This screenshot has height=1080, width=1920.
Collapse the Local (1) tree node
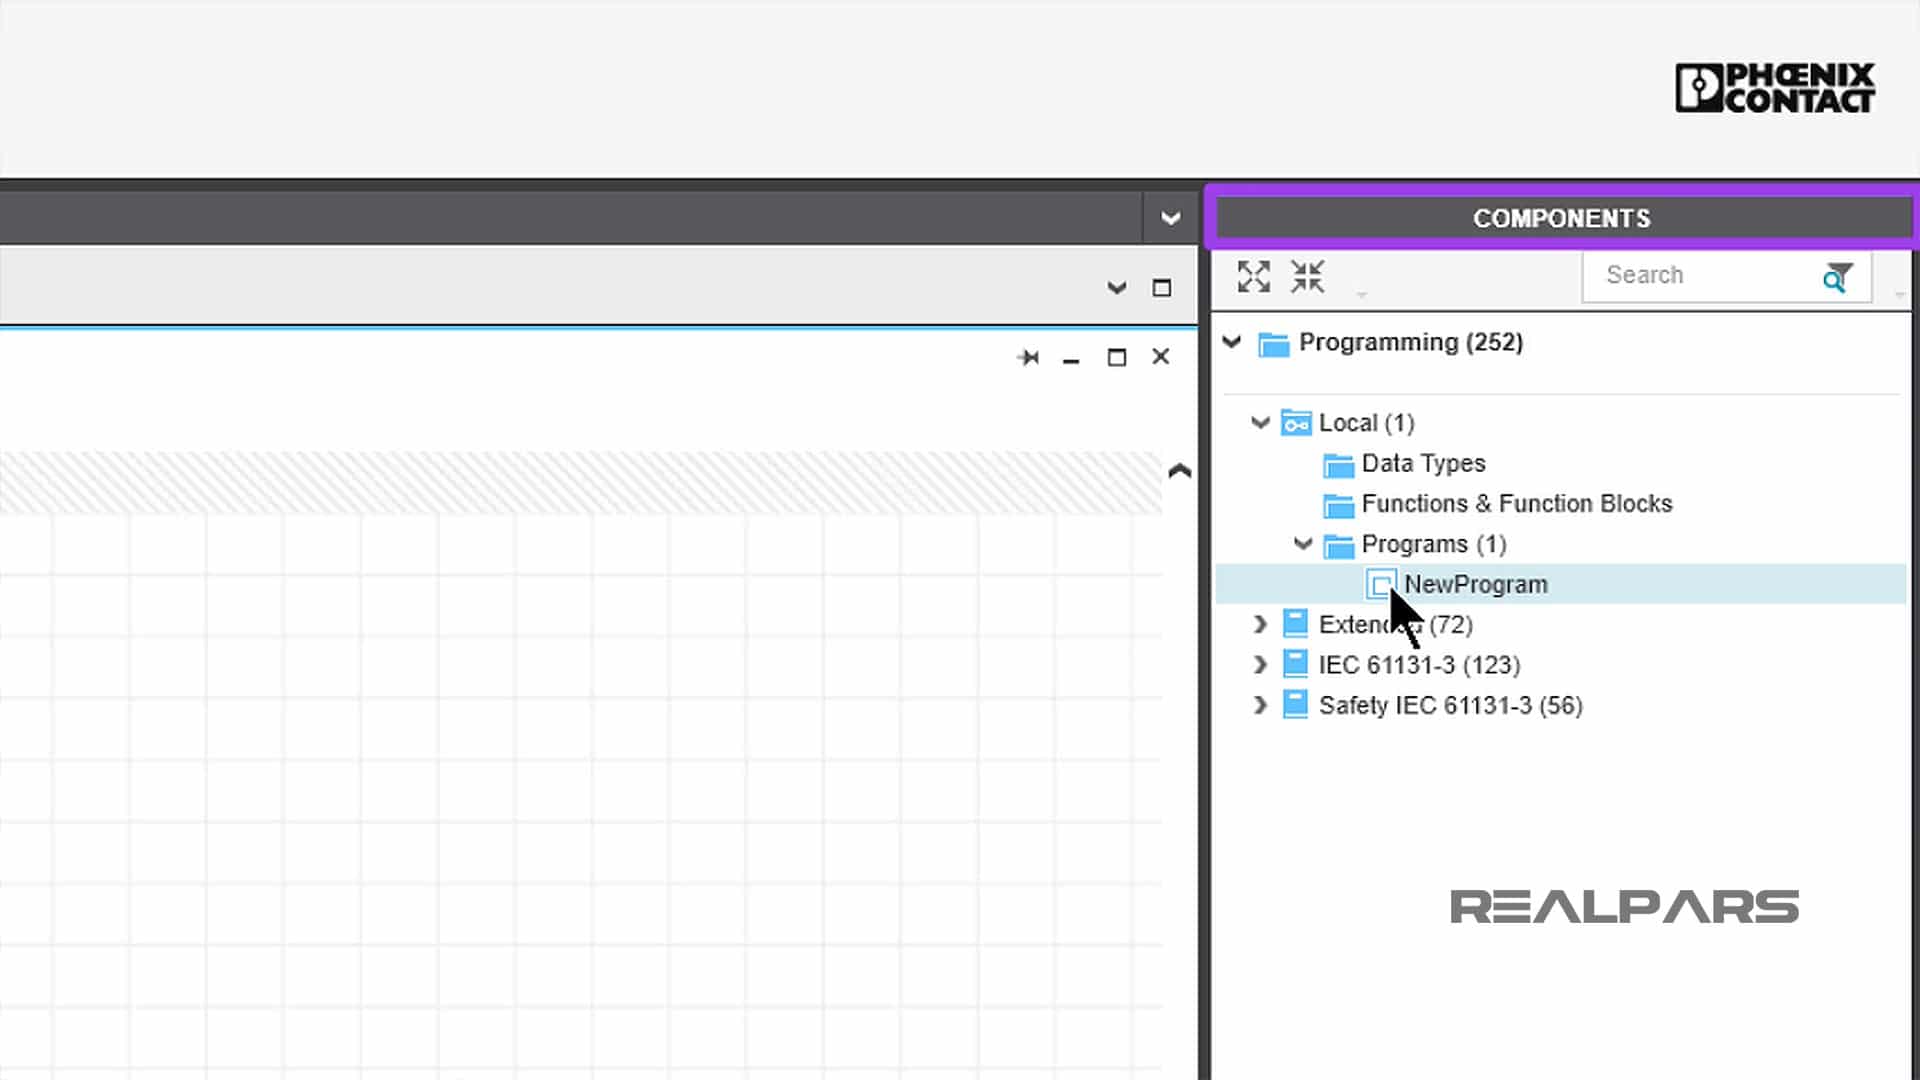[1259, 422]
